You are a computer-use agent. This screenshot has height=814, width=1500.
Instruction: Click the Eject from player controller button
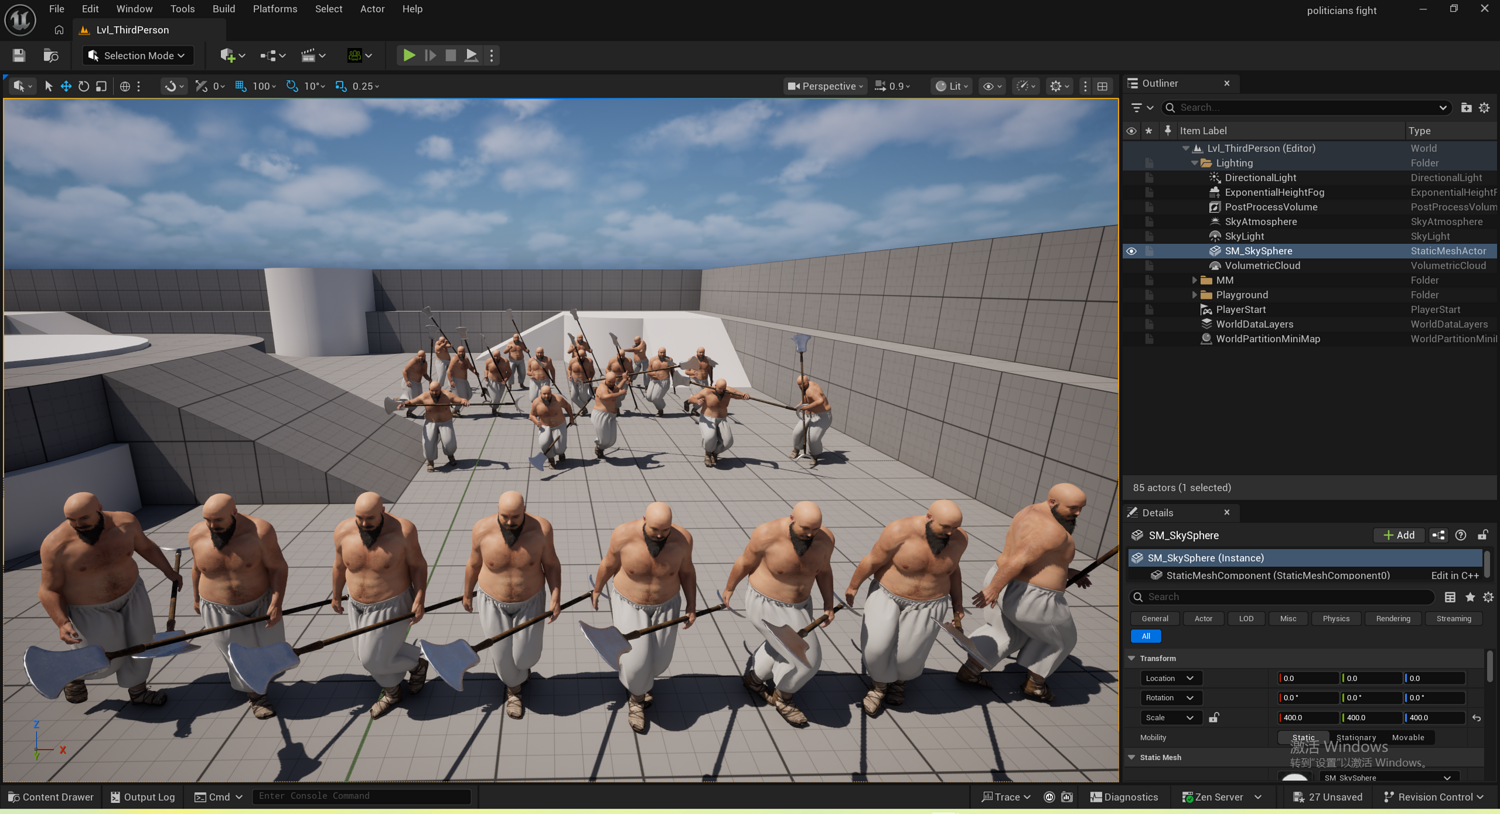[x=471, y=56]
